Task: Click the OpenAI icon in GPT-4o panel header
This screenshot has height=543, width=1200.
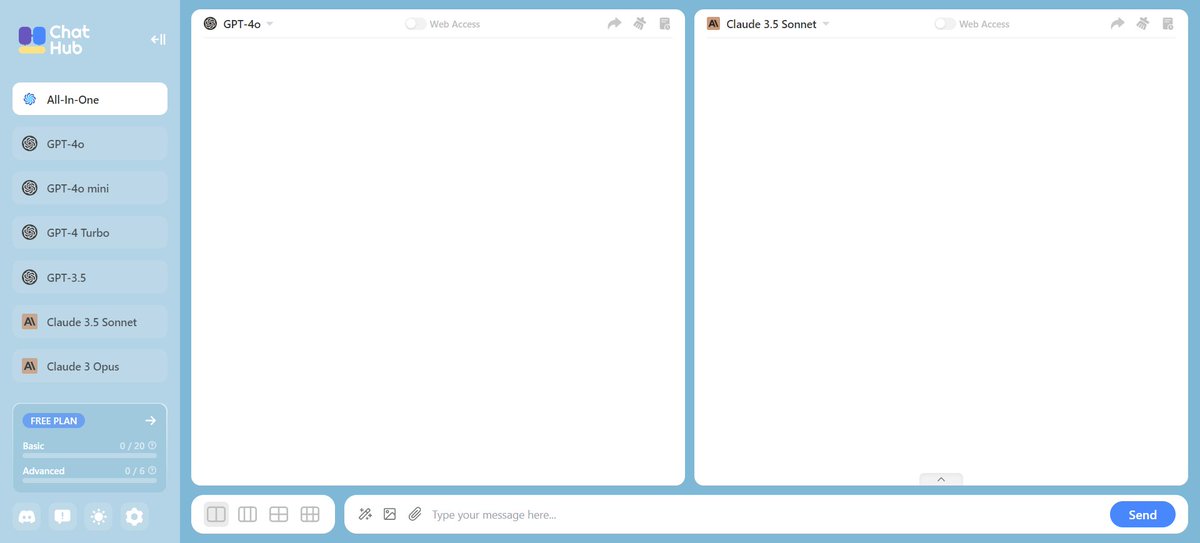Action: coord(210,23)
